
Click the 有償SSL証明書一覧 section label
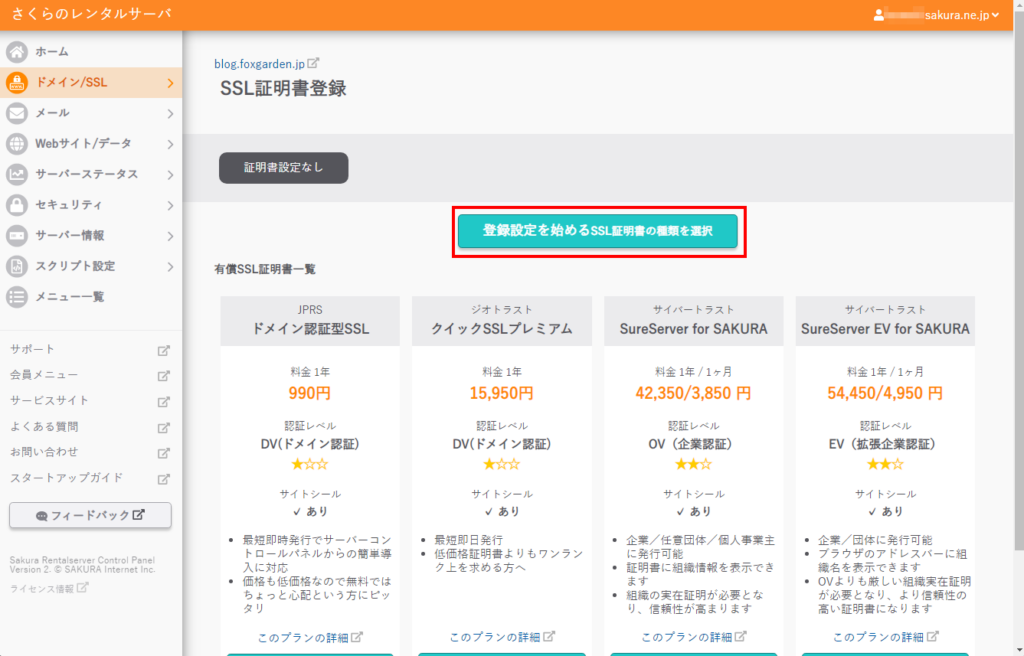(265, 269)
